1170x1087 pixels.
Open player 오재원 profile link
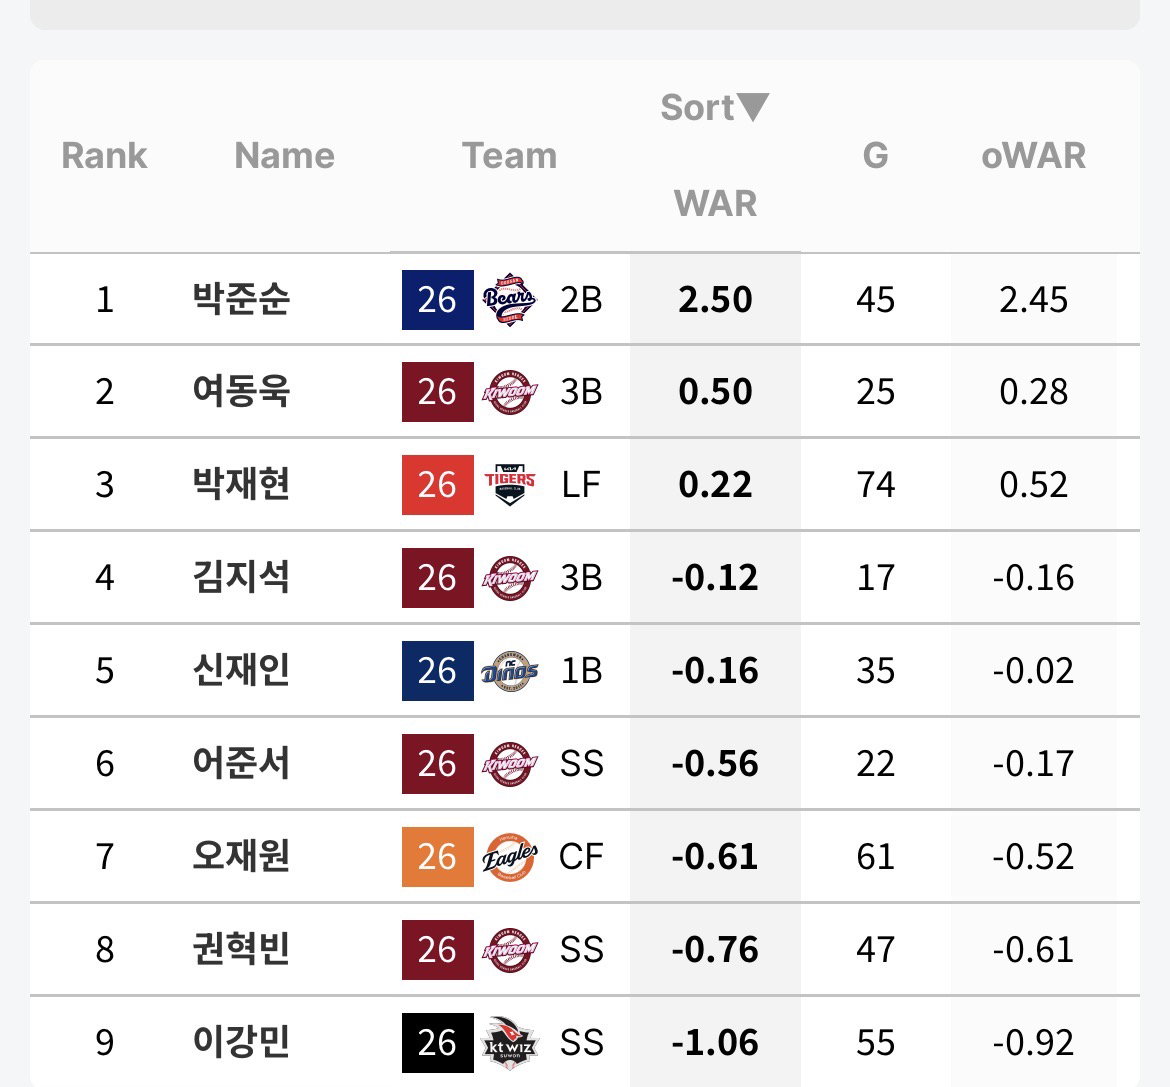coord(241,856)
